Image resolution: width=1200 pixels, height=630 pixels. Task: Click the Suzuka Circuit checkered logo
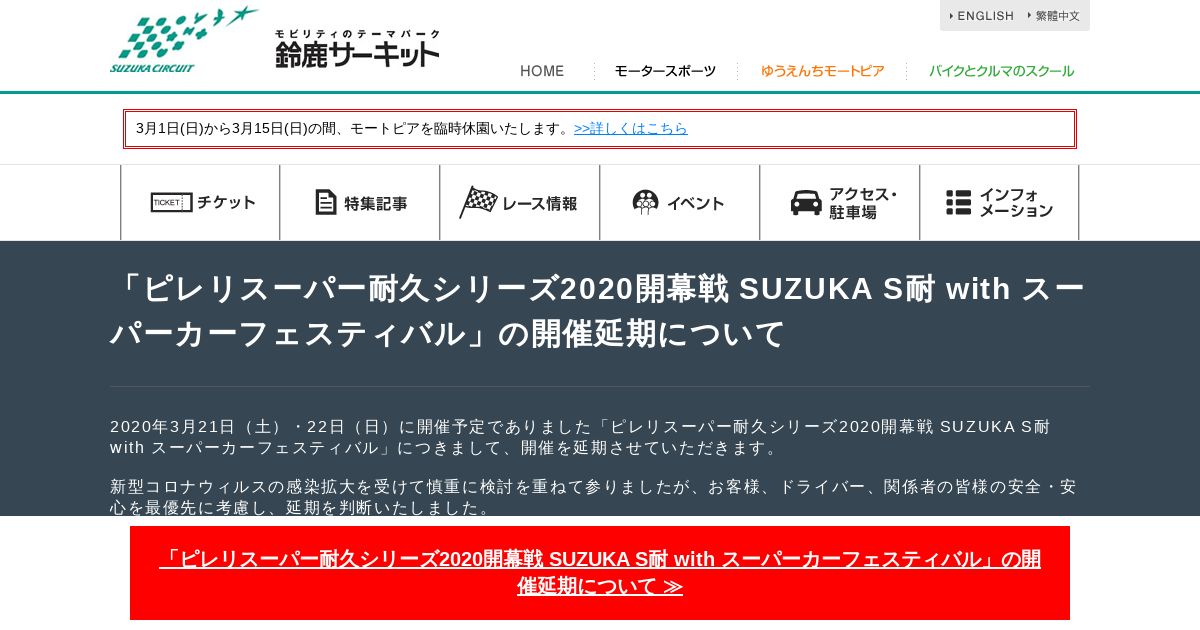coord(184,39)
